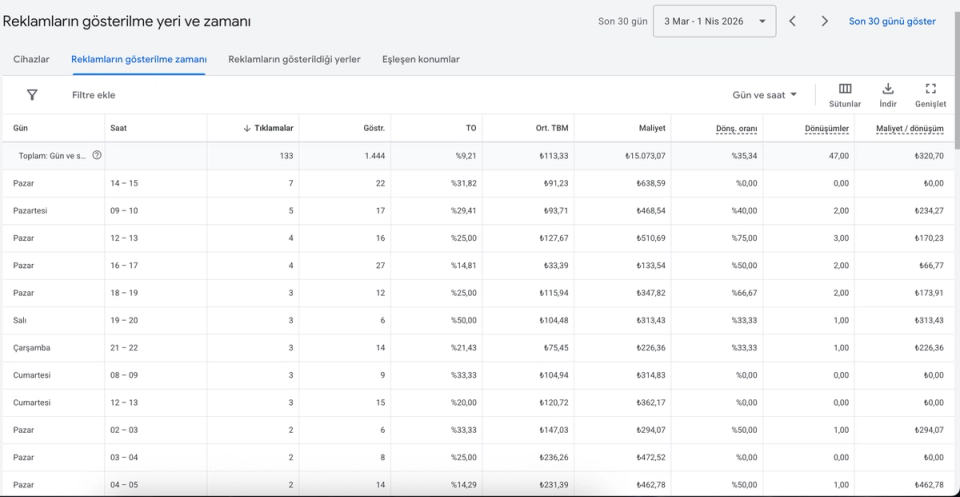Click conversion rate cell %66,67
The height and width of the screenshot is (497, 960).
coord(744,293)
